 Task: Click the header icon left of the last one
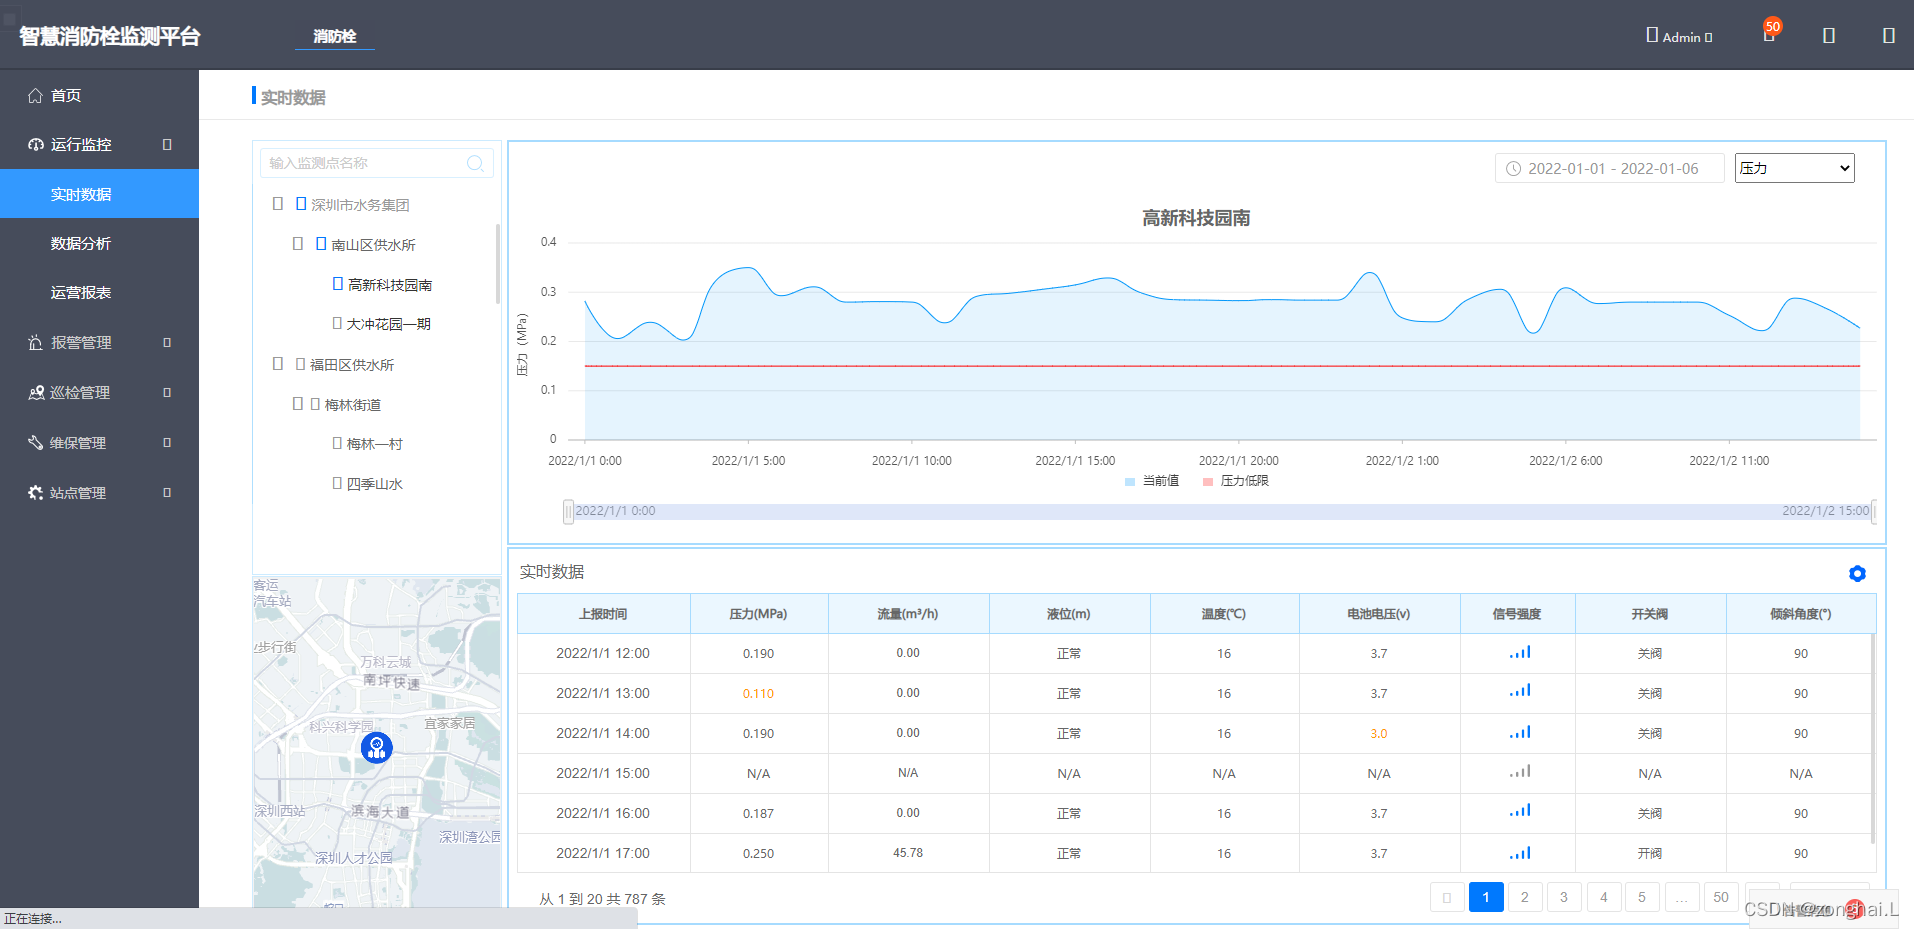tap(1828, 36)
